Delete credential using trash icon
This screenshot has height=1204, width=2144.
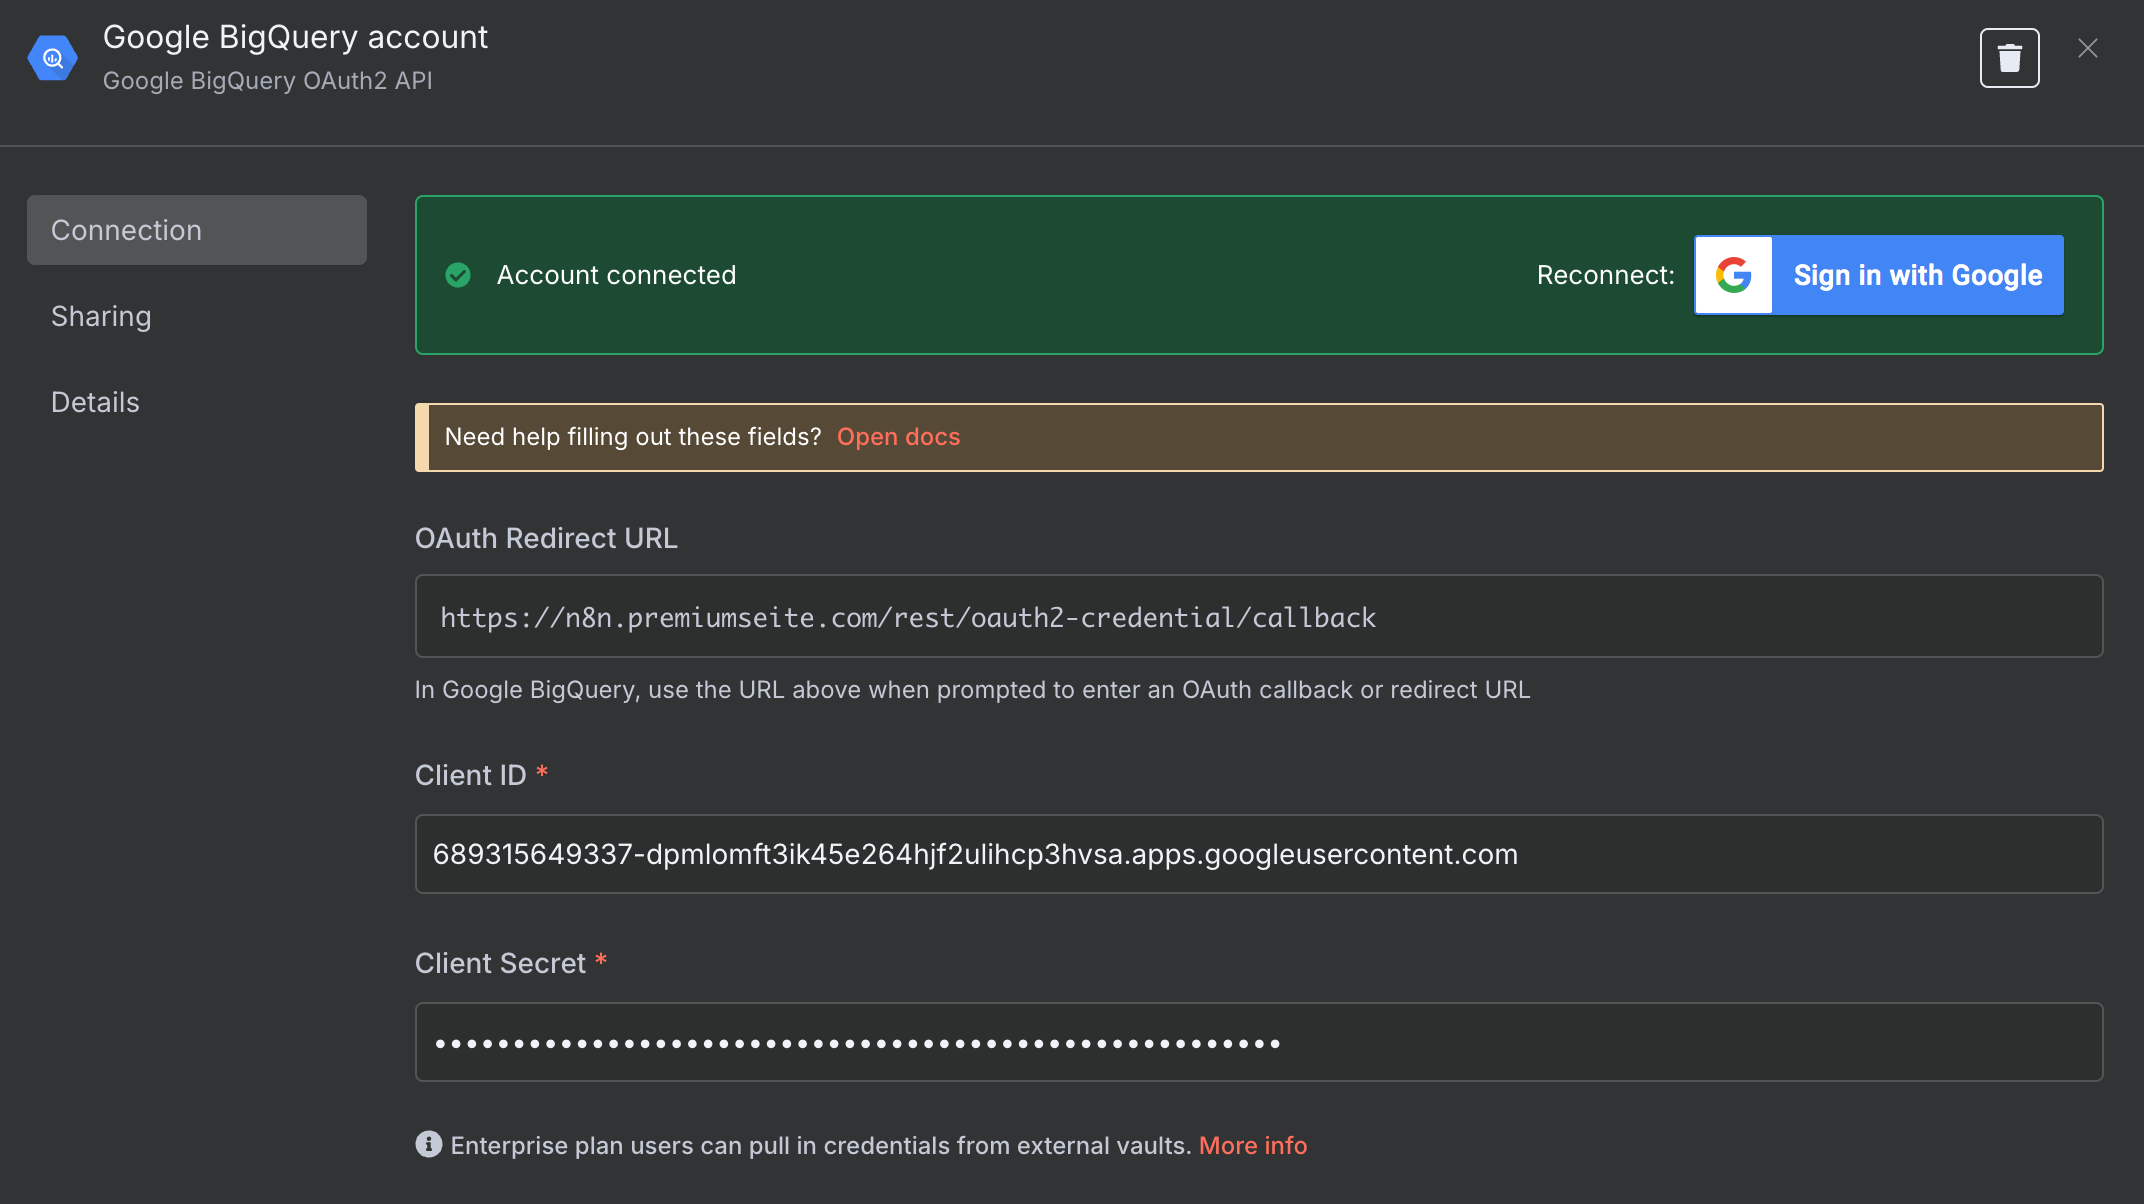tap(2009, 58)
